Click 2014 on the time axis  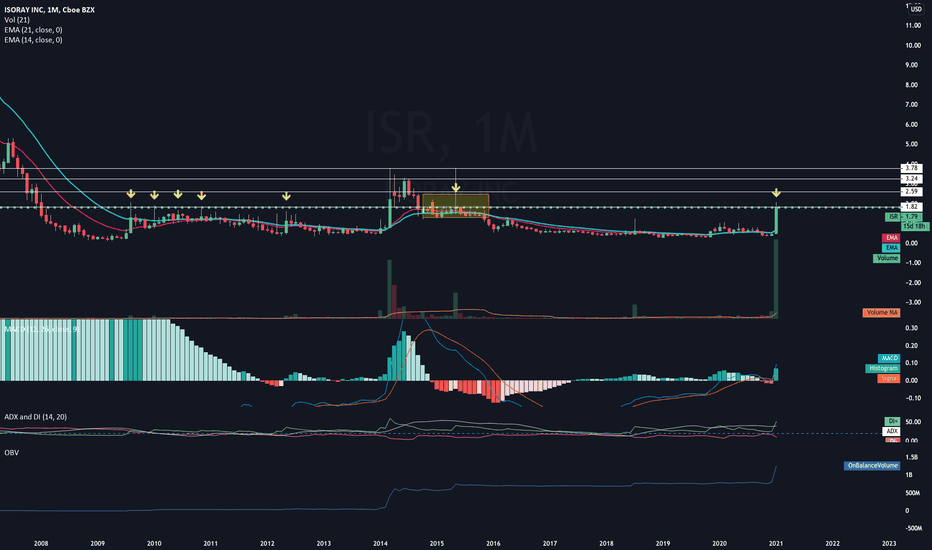point(380,543)
